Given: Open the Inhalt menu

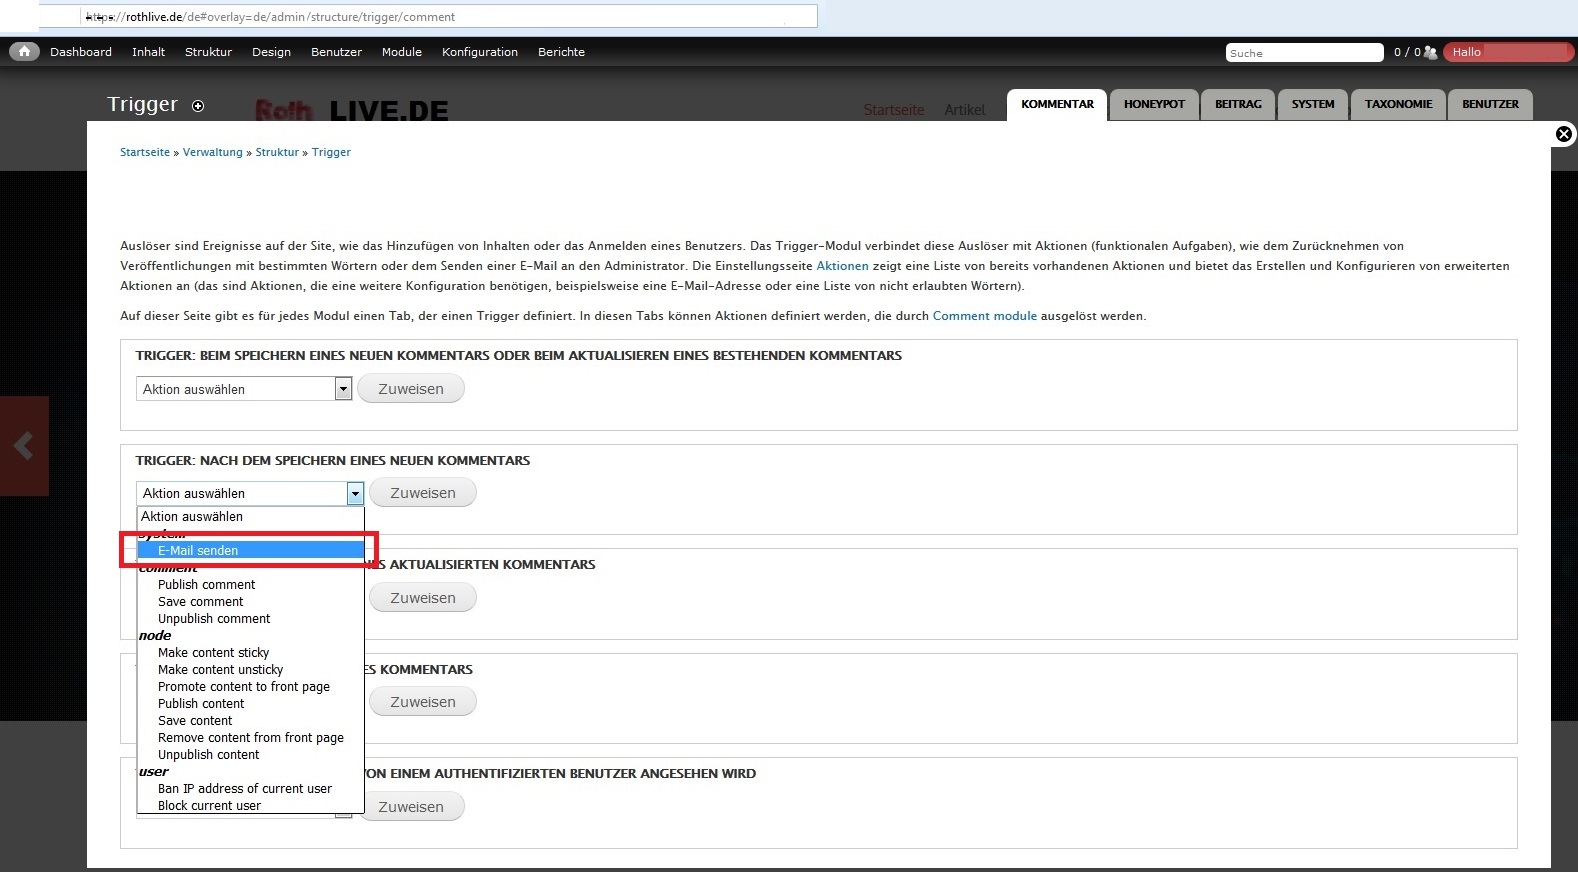Looking at the screenshot, I should [x=148, y=52].
